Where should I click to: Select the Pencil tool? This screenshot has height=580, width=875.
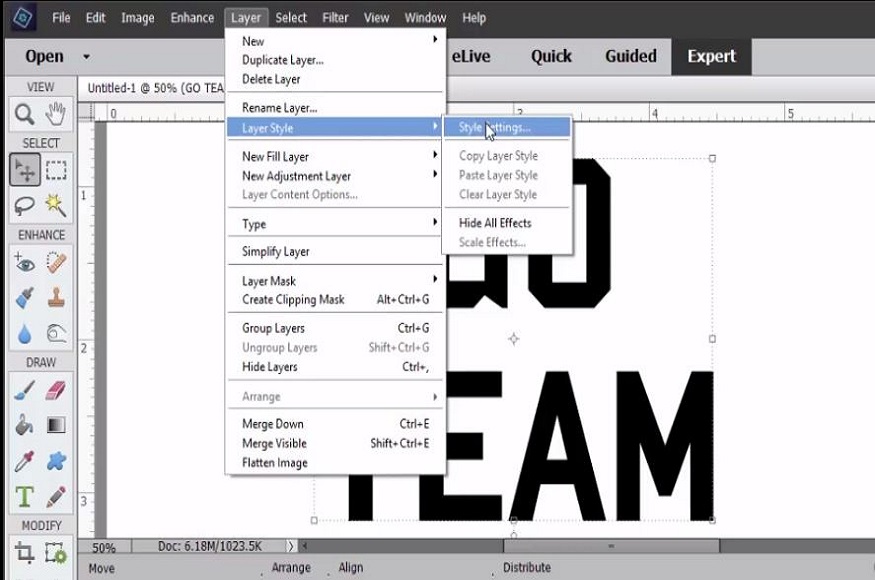tap(56, 497)
